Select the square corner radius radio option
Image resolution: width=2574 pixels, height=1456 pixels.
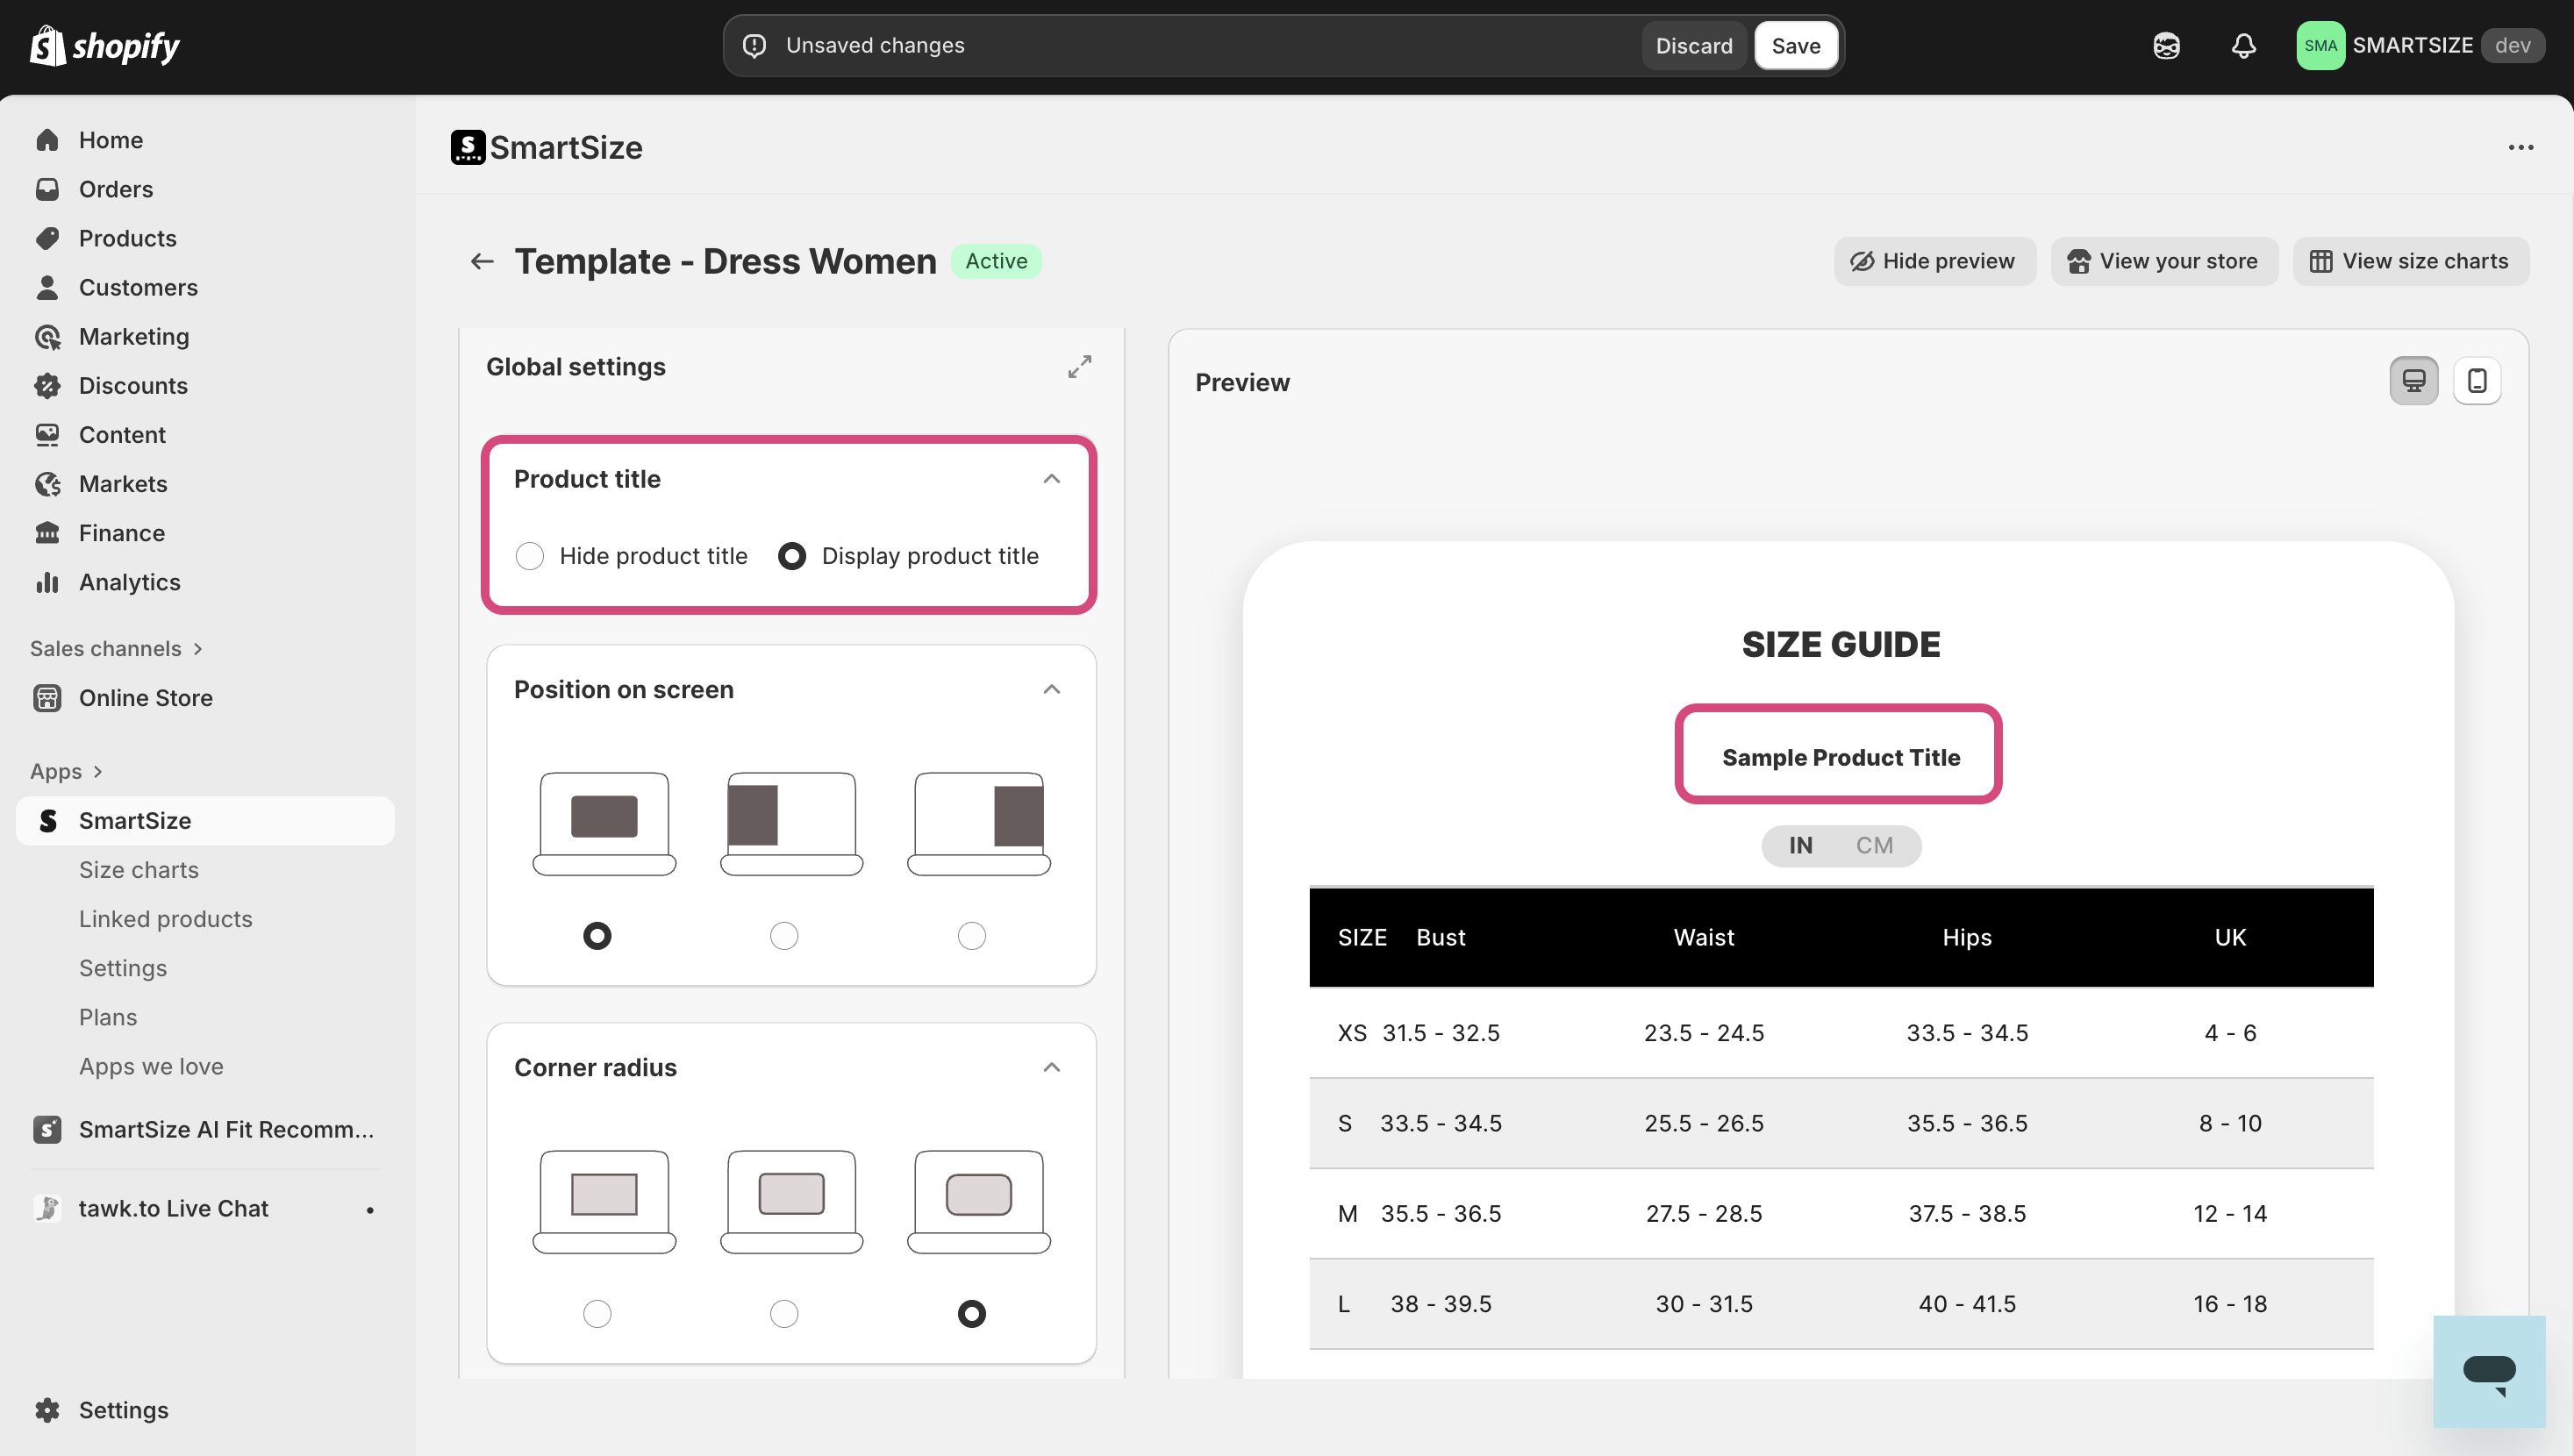coord(597,1314)
